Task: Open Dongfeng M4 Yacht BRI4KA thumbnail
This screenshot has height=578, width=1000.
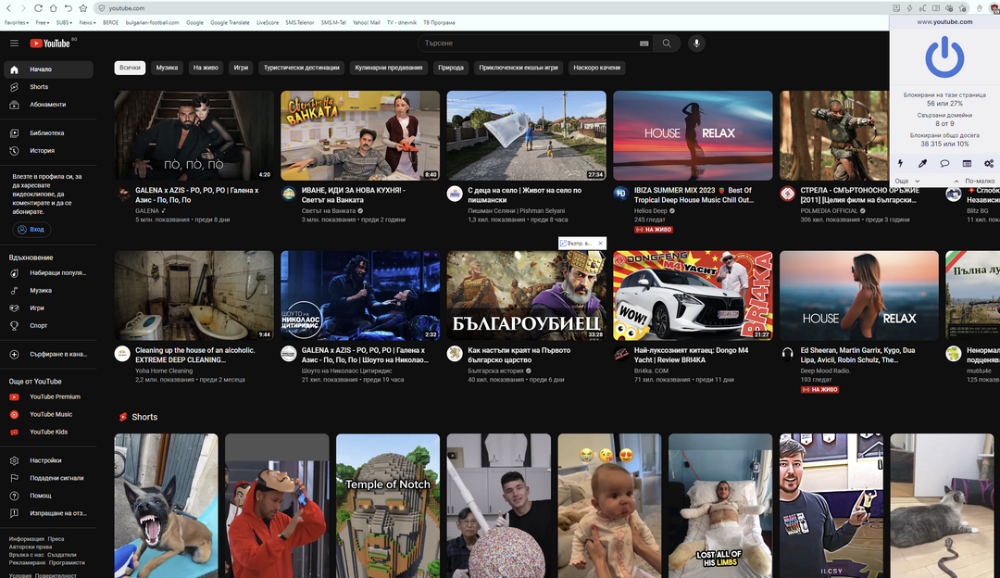Action: 693,295
